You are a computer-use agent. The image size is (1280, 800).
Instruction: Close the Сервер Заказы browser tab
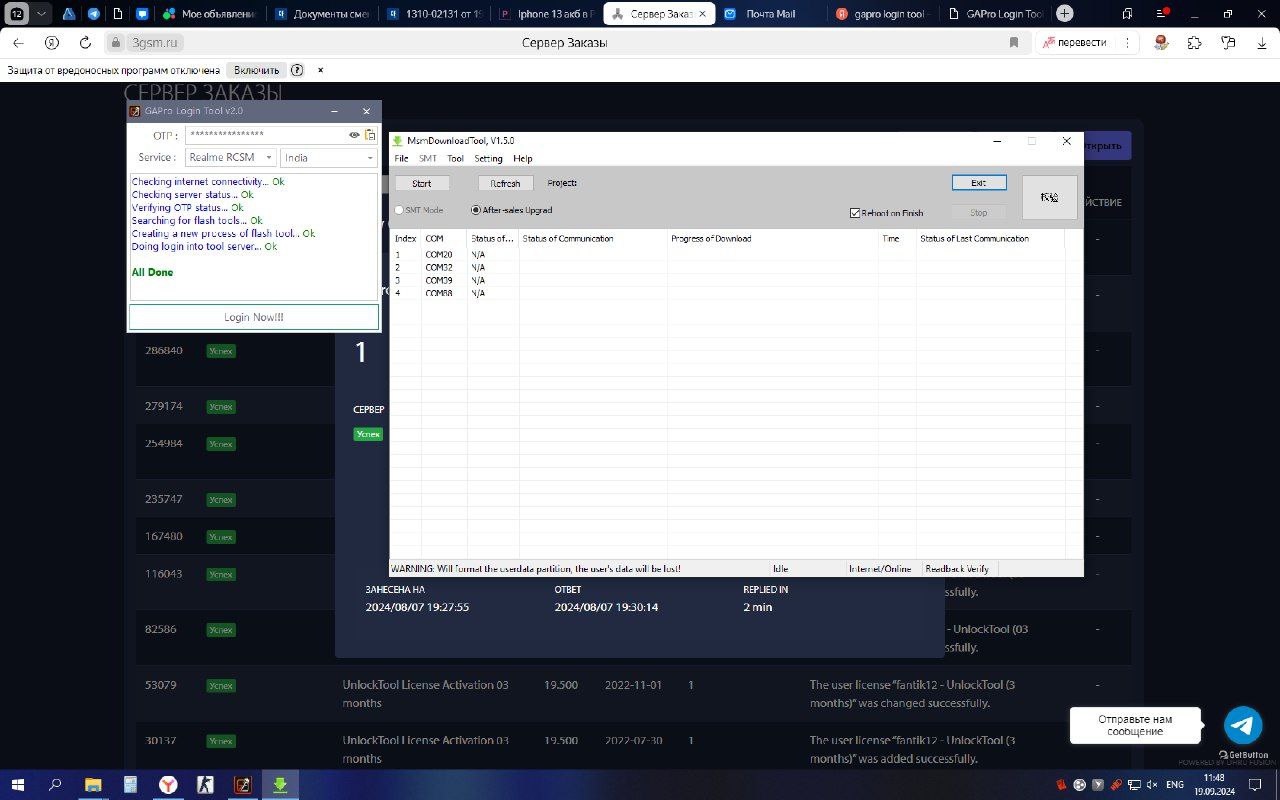pyautogui.click(x=702, y=14)
